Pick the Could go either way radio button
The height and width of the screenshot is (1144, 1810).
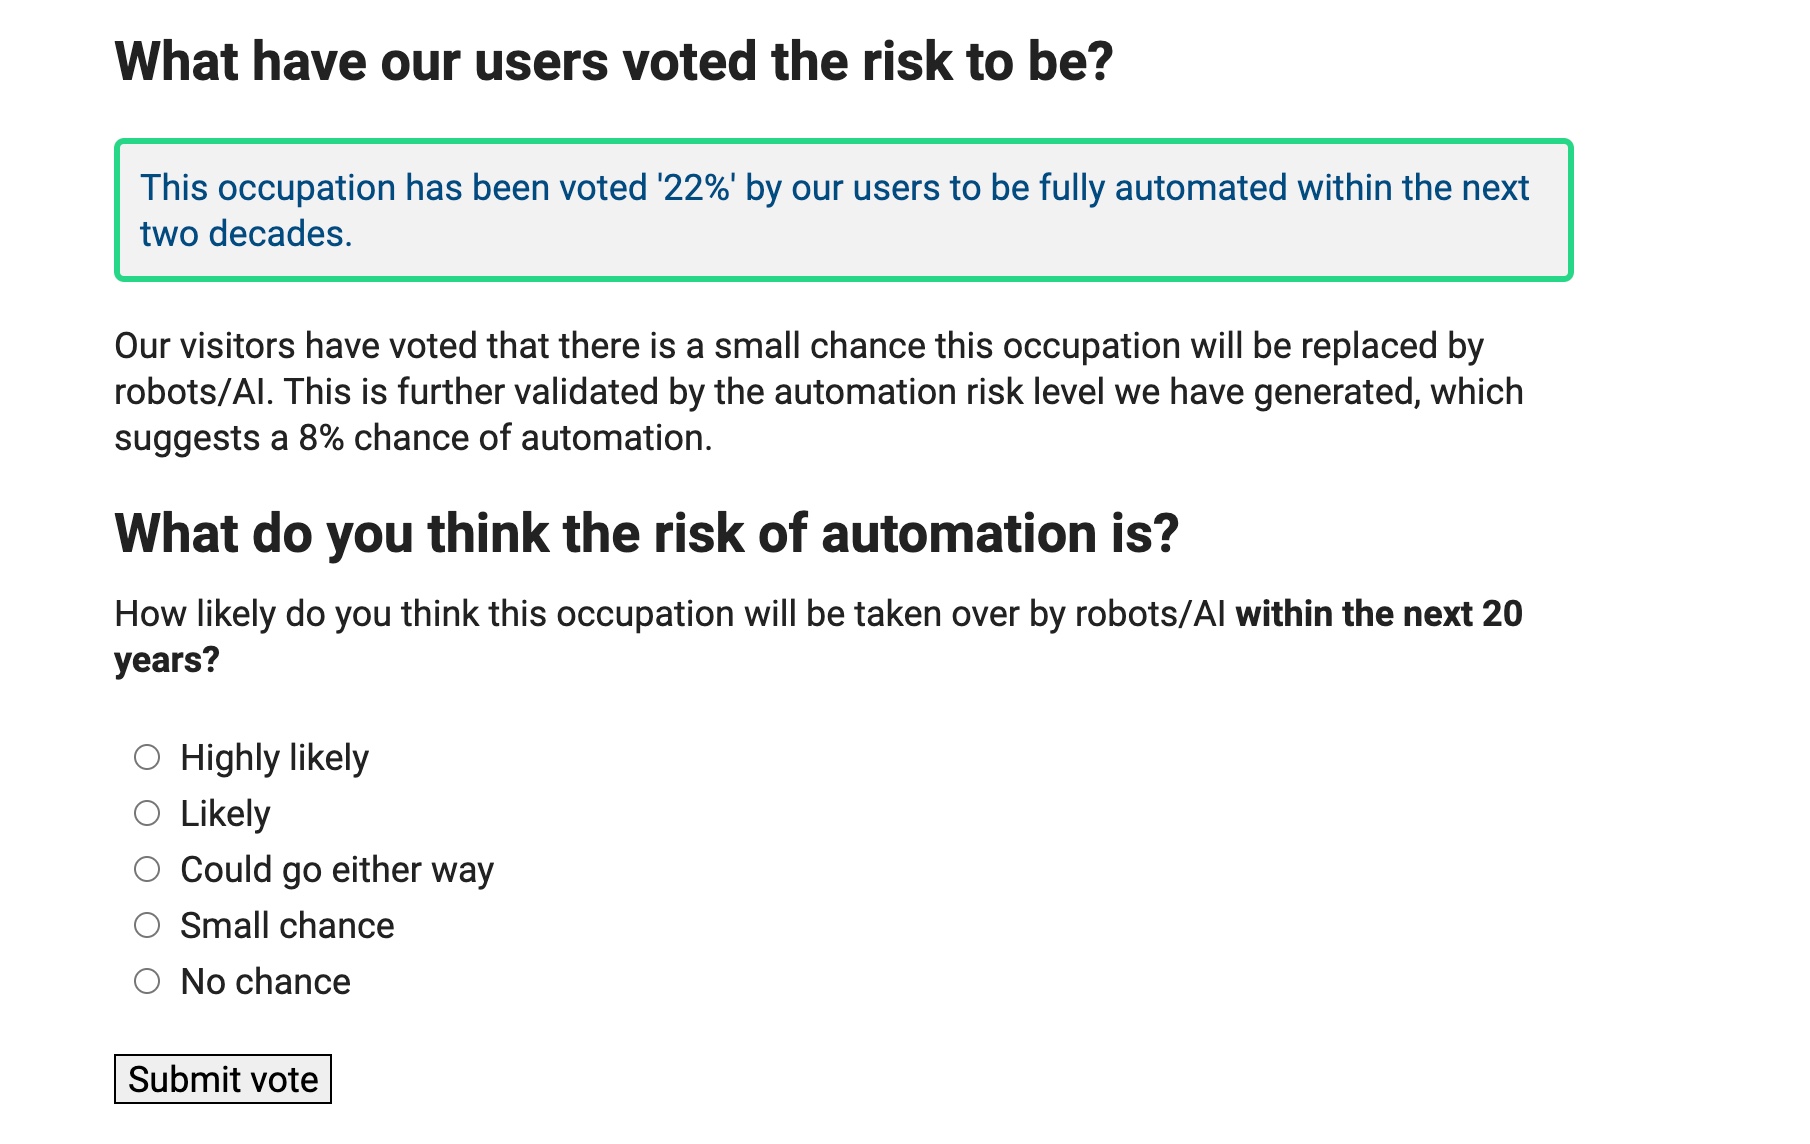[147, 869]
